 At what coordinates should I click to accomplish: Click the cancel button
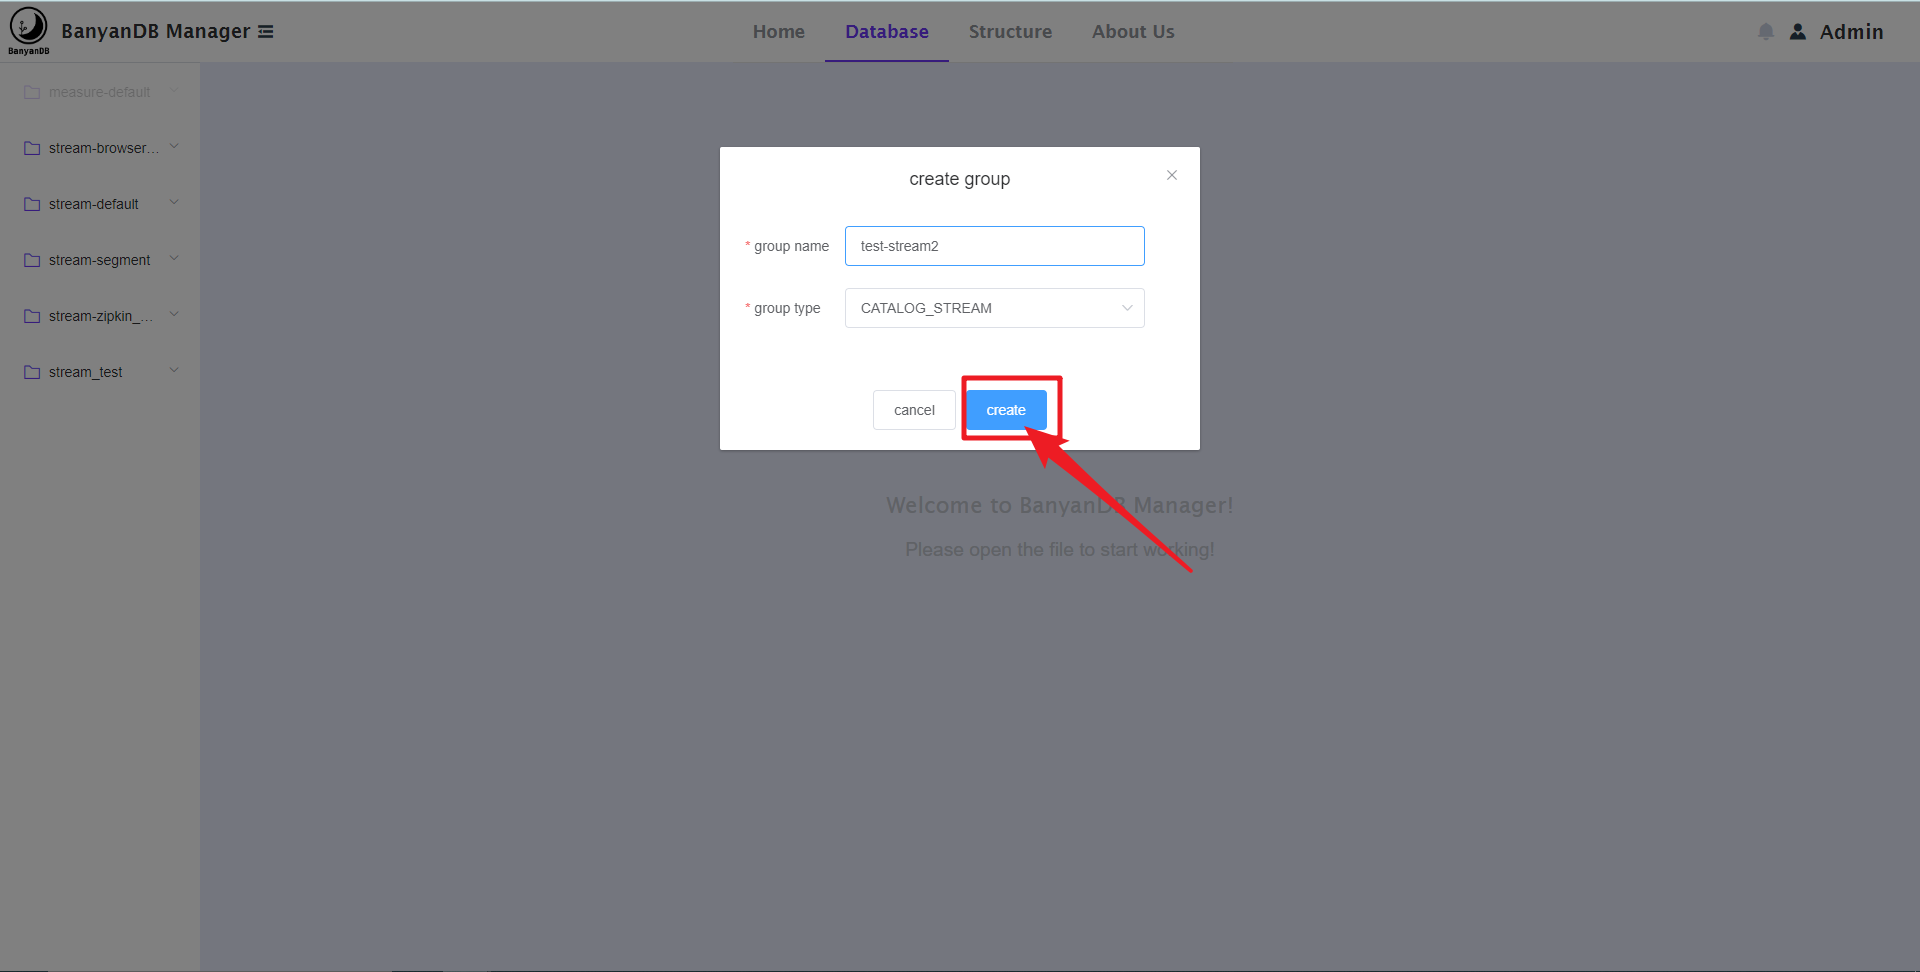point(914,410)
